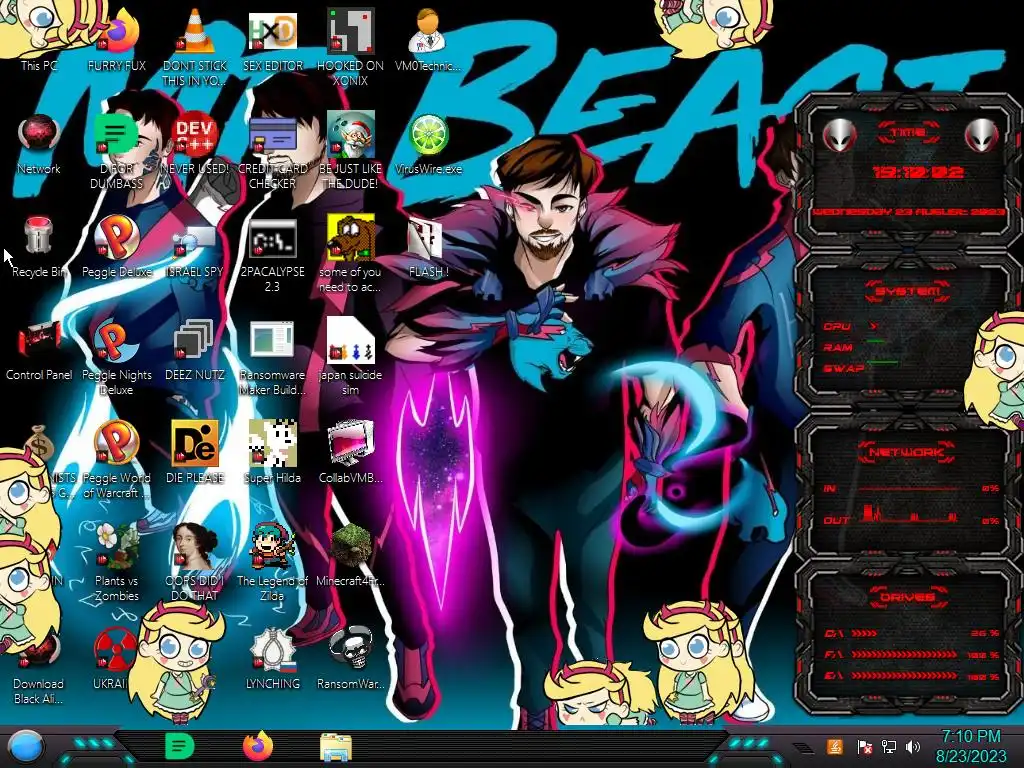Open Ransomware Maker Build... shortcut

click(272, 357)
